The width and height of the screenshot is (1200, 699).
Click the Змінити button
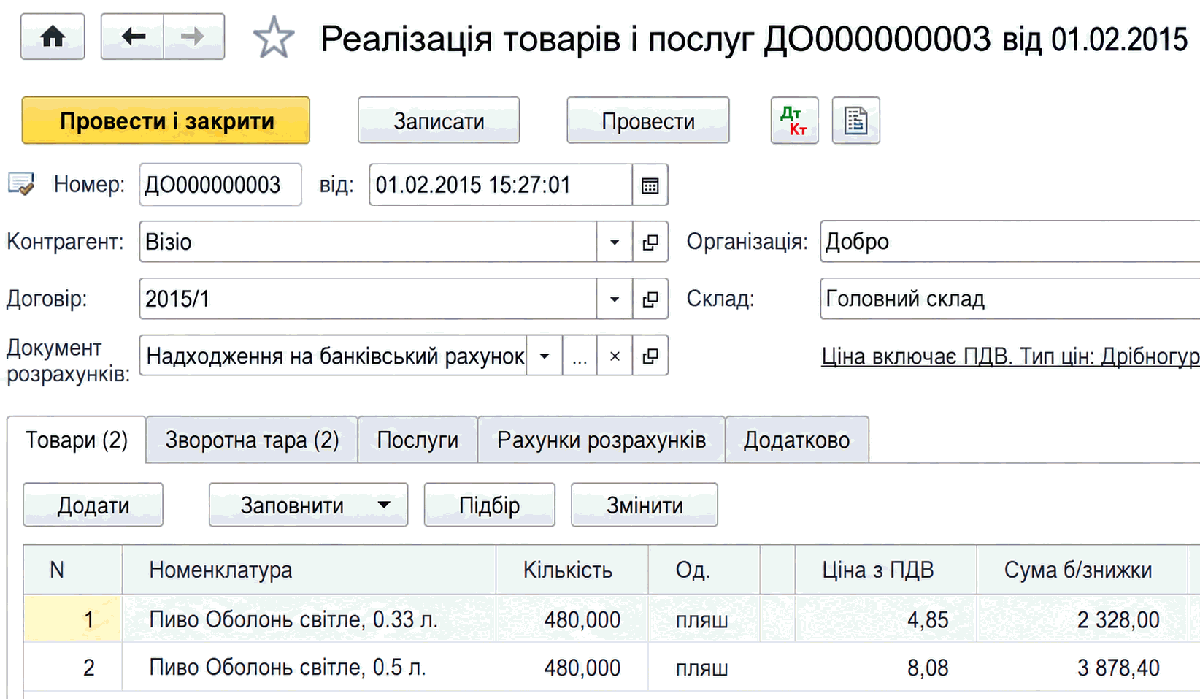tap(644, 505)
